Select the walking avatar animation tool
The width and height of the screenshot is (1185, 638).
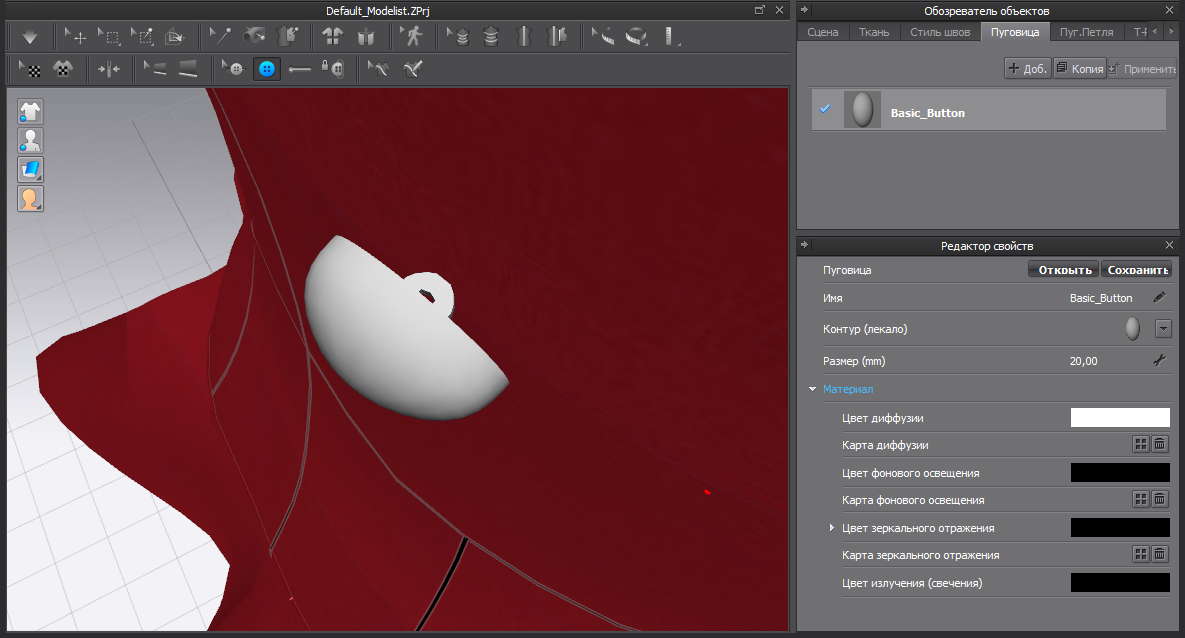pos(412,37)
